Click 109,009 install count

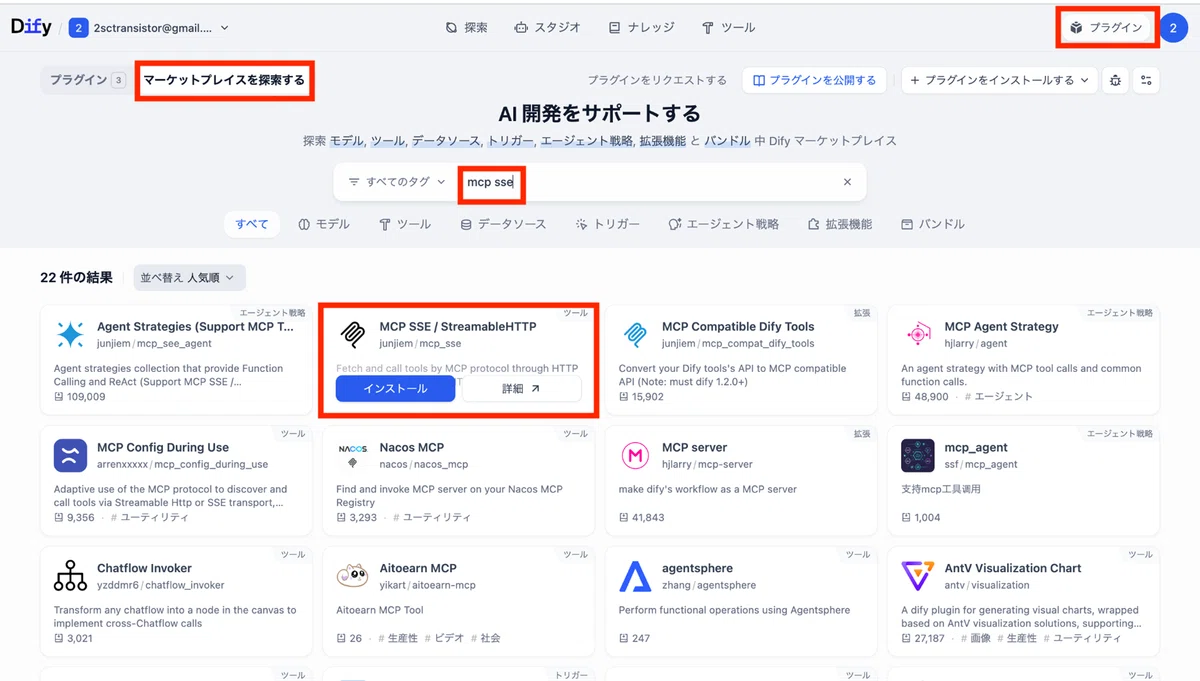point(79,396)
